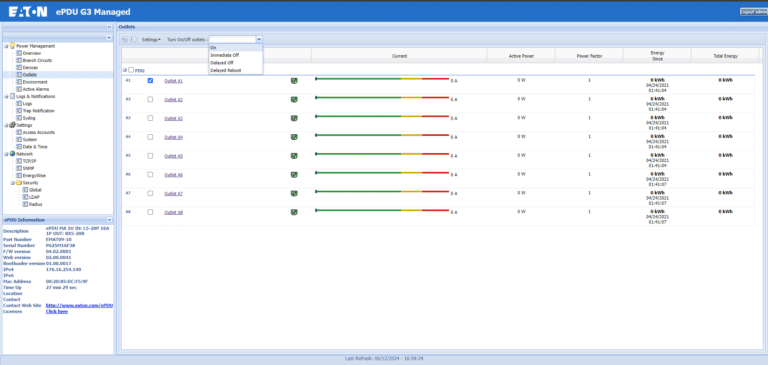Click the Settings gear icon in tree

12,125
